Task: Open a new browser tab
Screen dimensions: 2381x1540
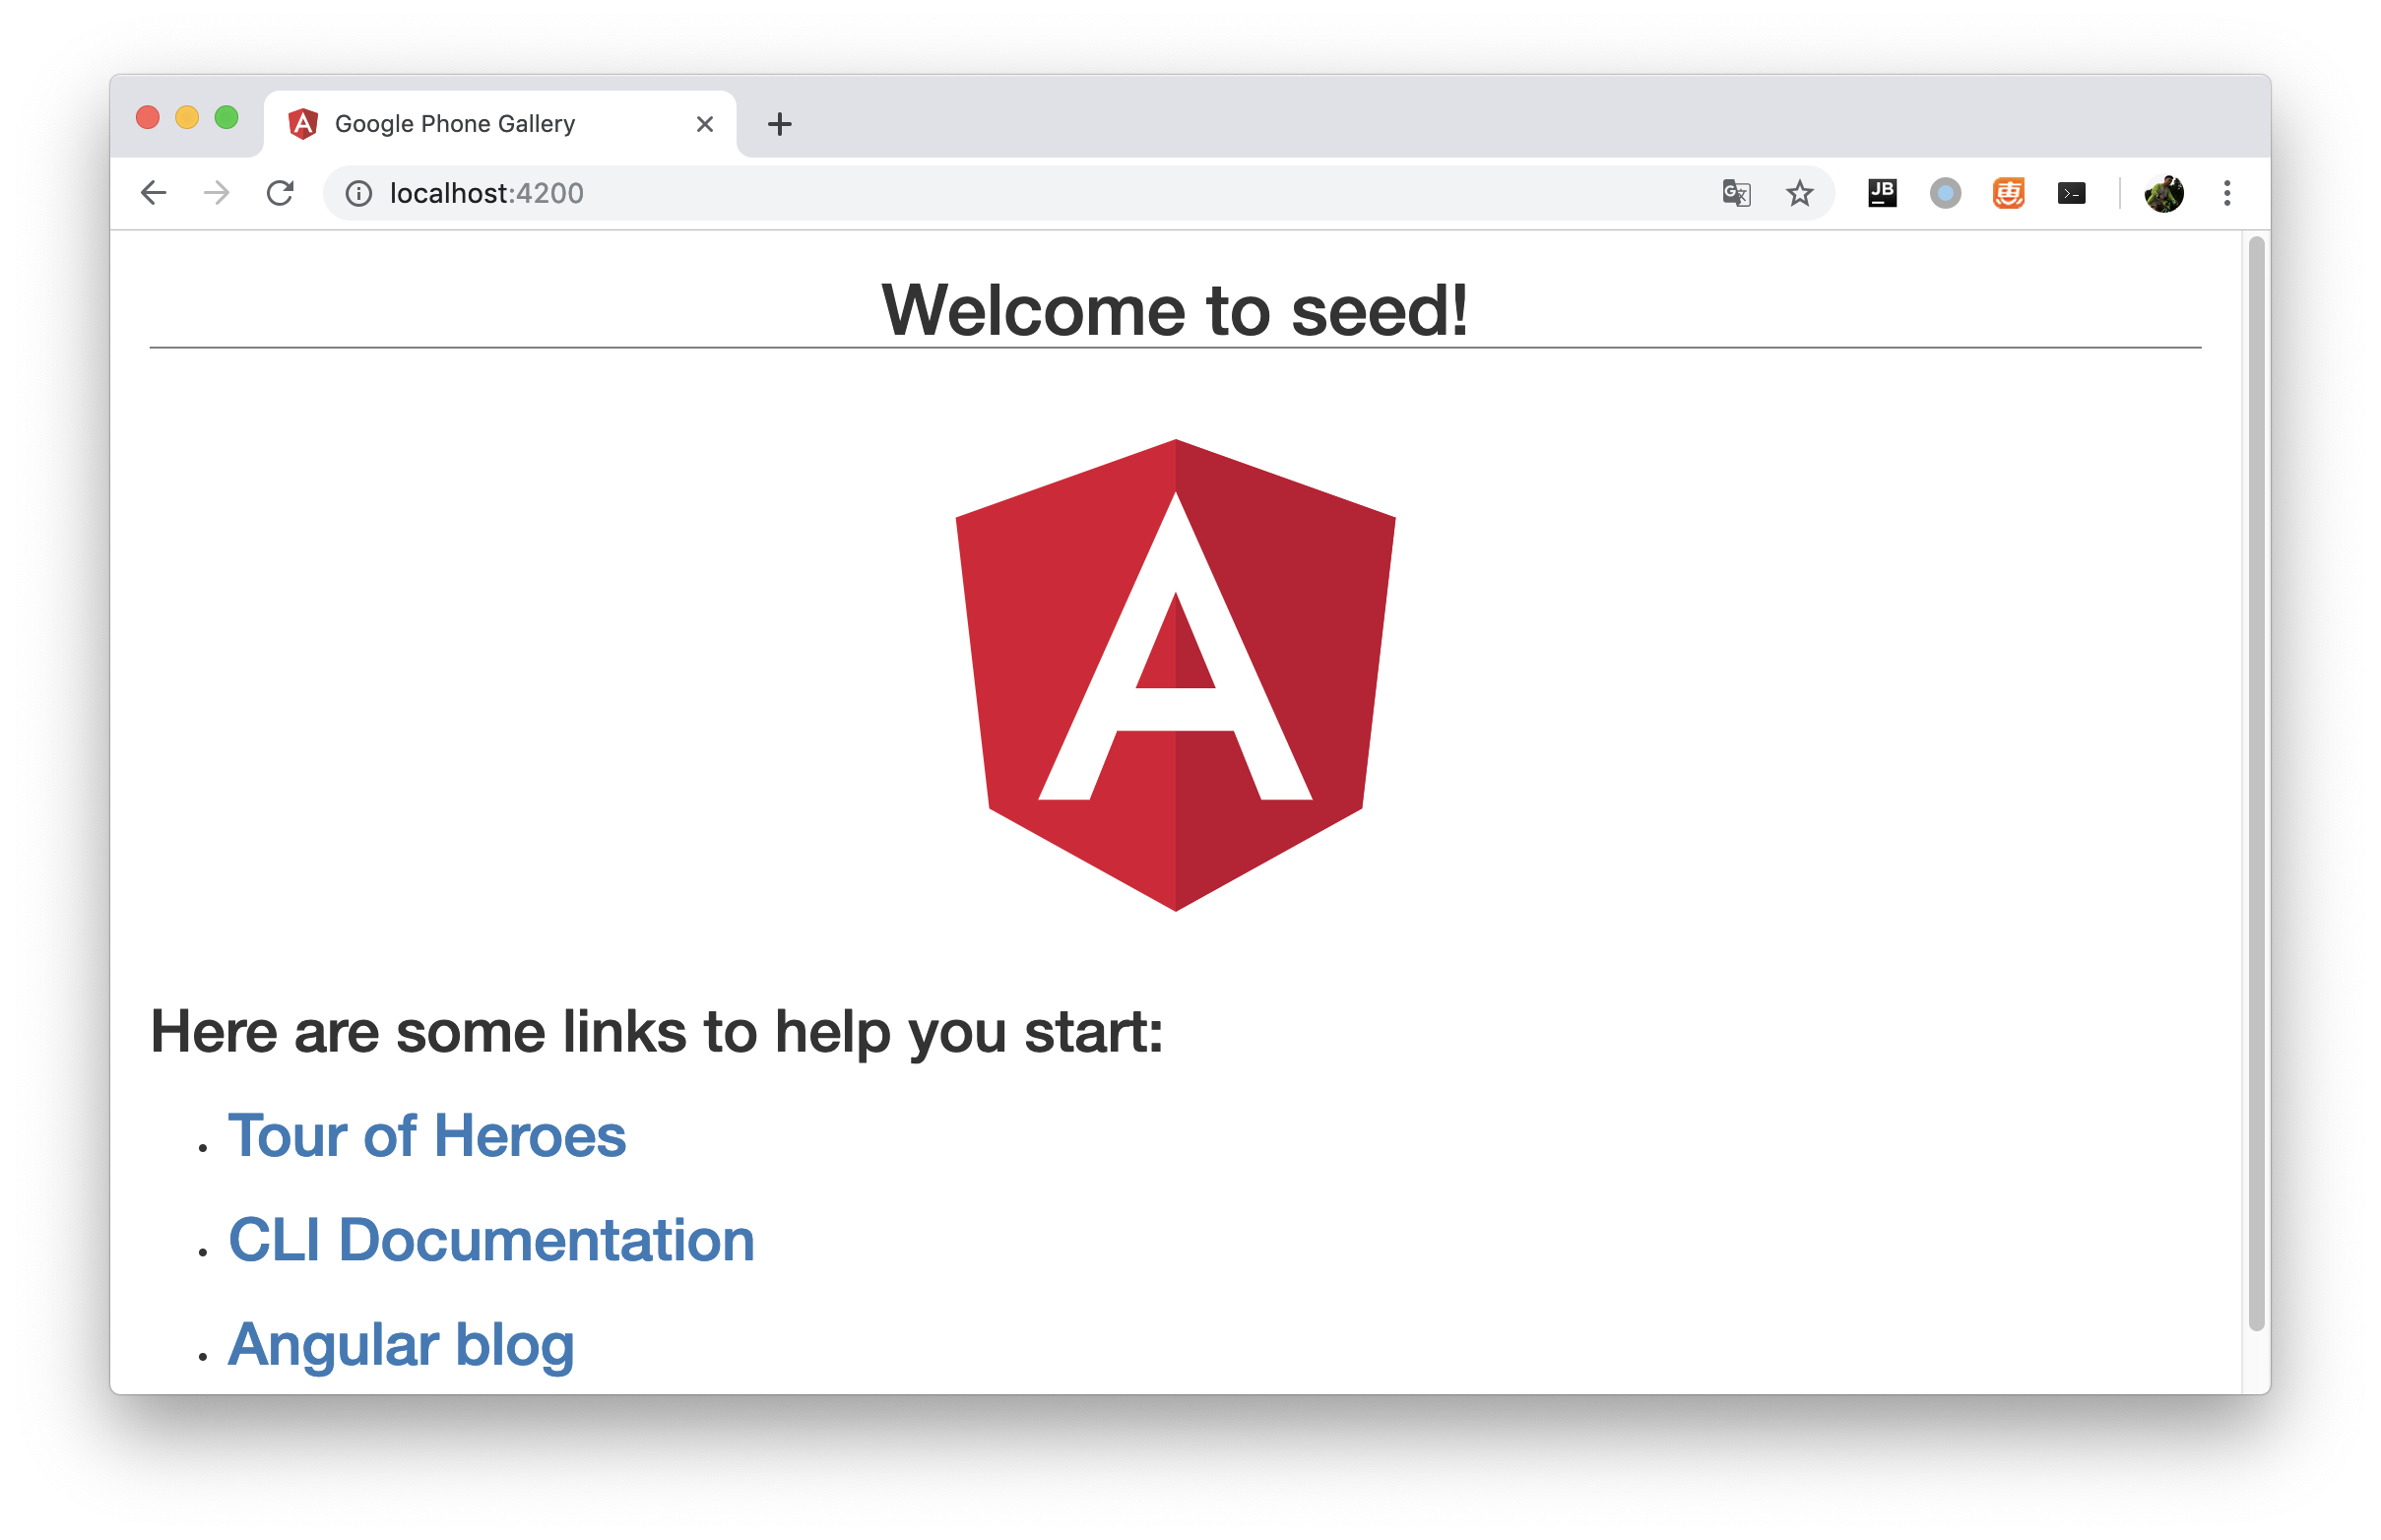Action: click(x=779, y=124)
